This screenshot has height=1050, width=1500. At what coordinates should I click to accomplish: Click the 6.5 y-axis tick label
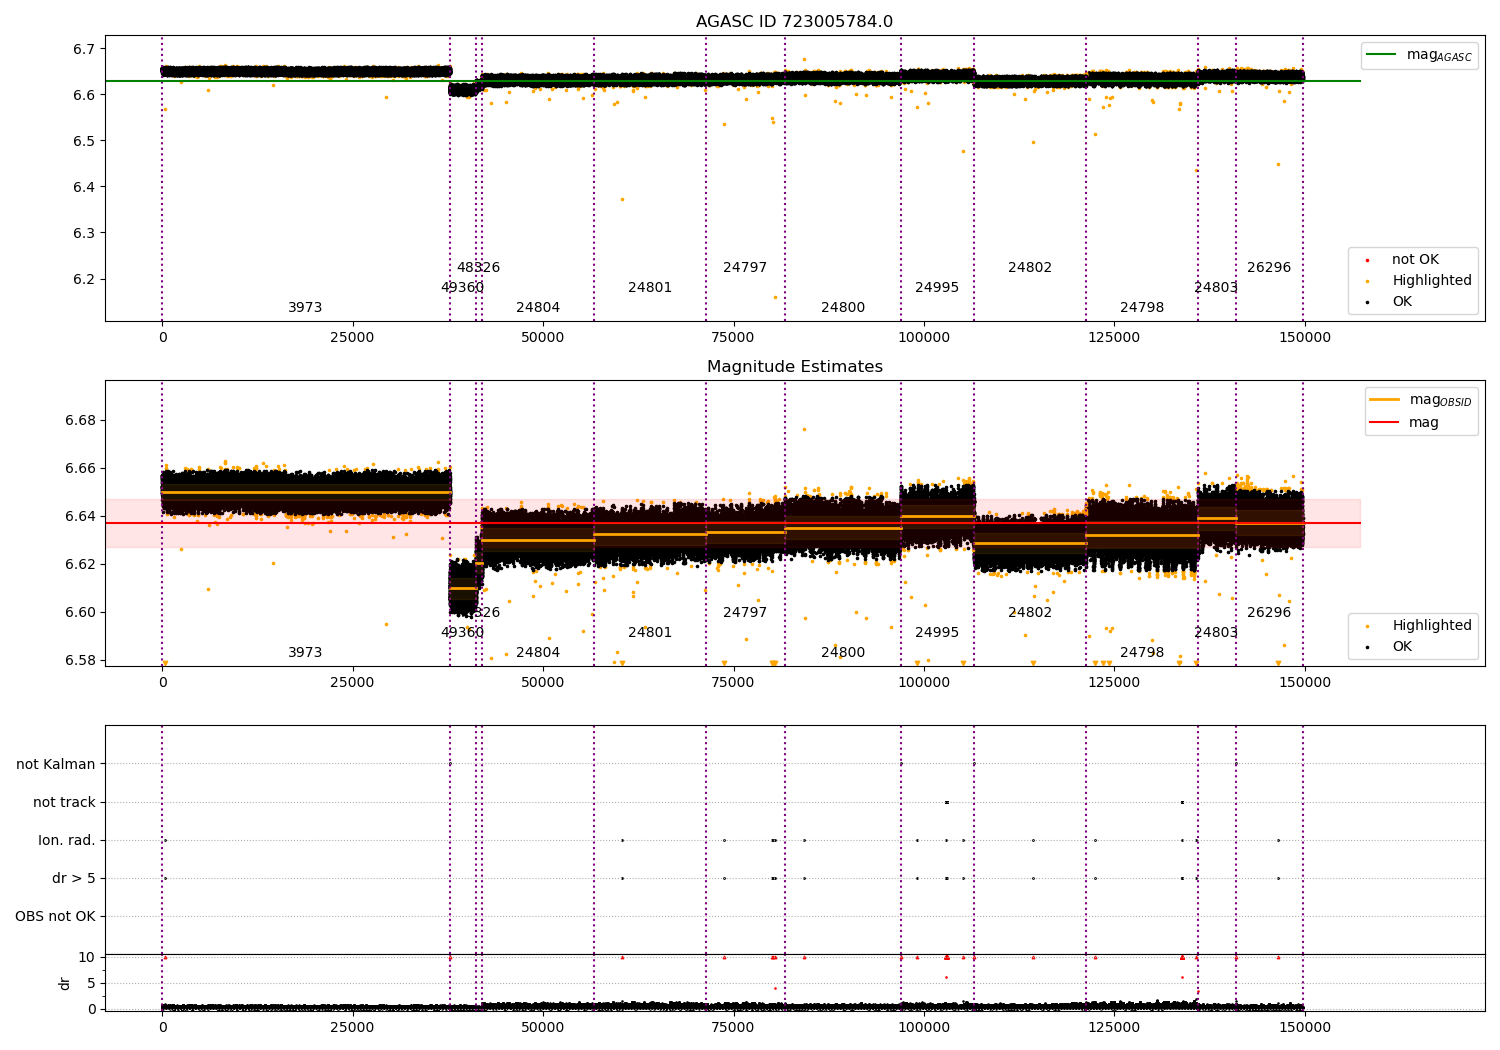pos(84,141)
